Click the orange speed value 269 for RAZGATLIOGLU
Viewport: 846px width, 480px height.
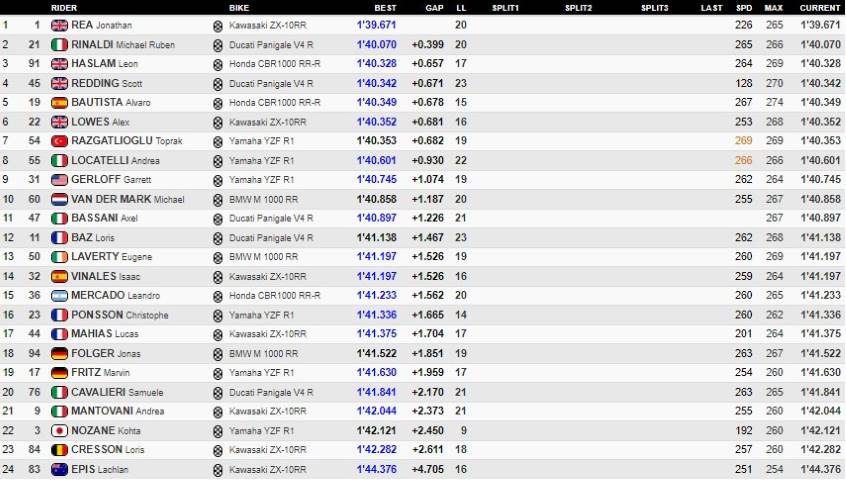tap(743, 141)
